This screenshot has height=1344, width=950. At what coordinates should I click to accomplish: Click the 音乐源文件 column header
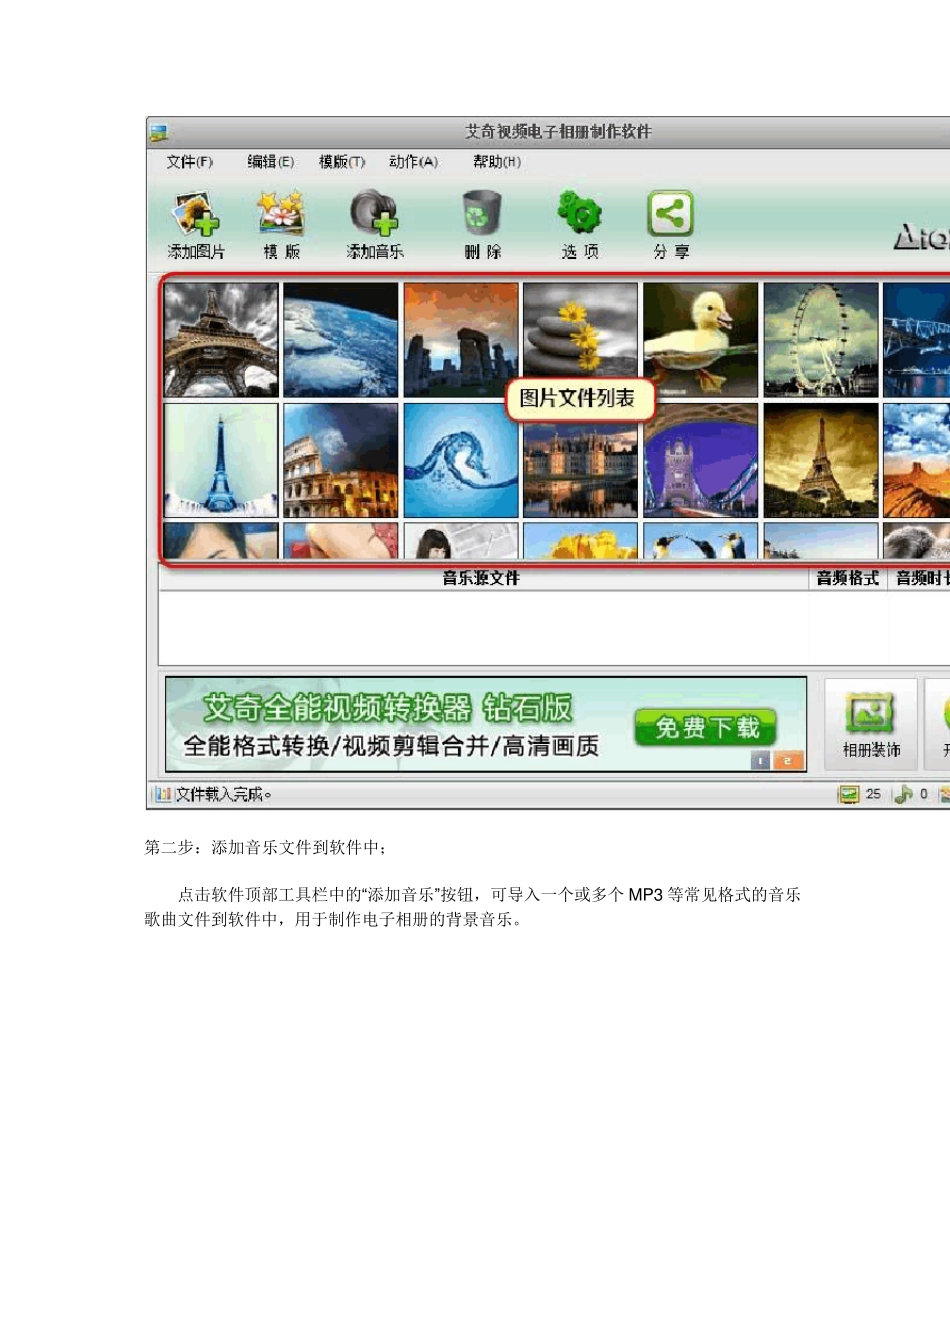pos(482,578)
